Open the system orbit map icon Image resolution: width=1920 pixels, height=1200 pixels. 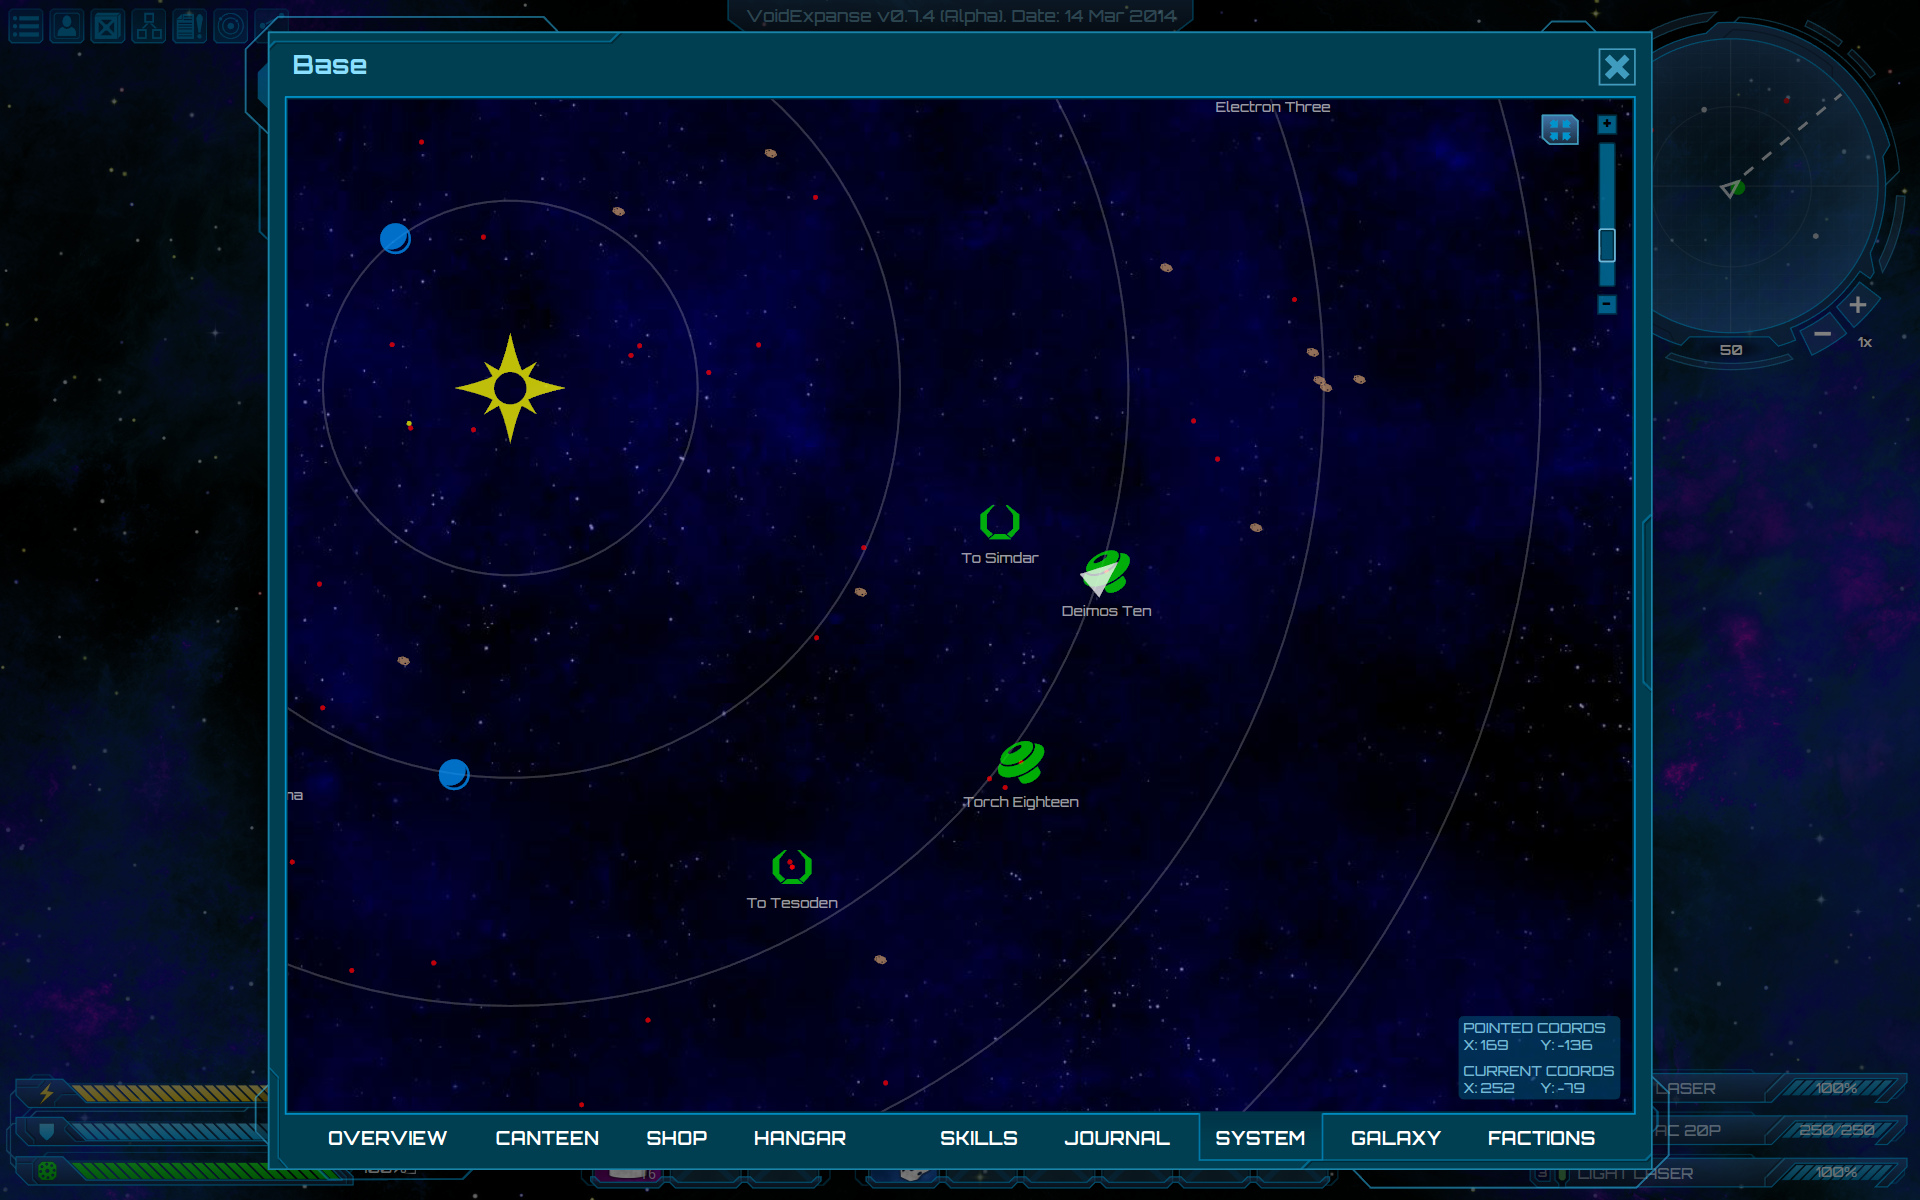(231, 26)
